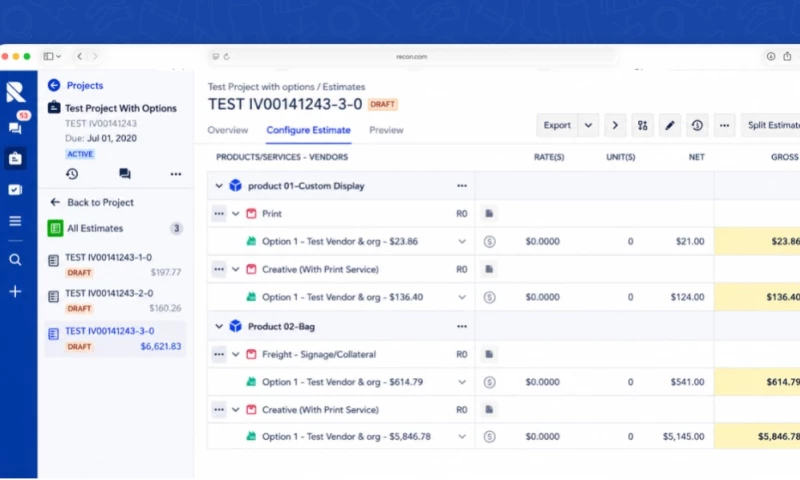The height and width of the screenshot is (480, 800).
Task: Click the $124.00 net value
Action: pyautogui.click(x=687, y=297)
